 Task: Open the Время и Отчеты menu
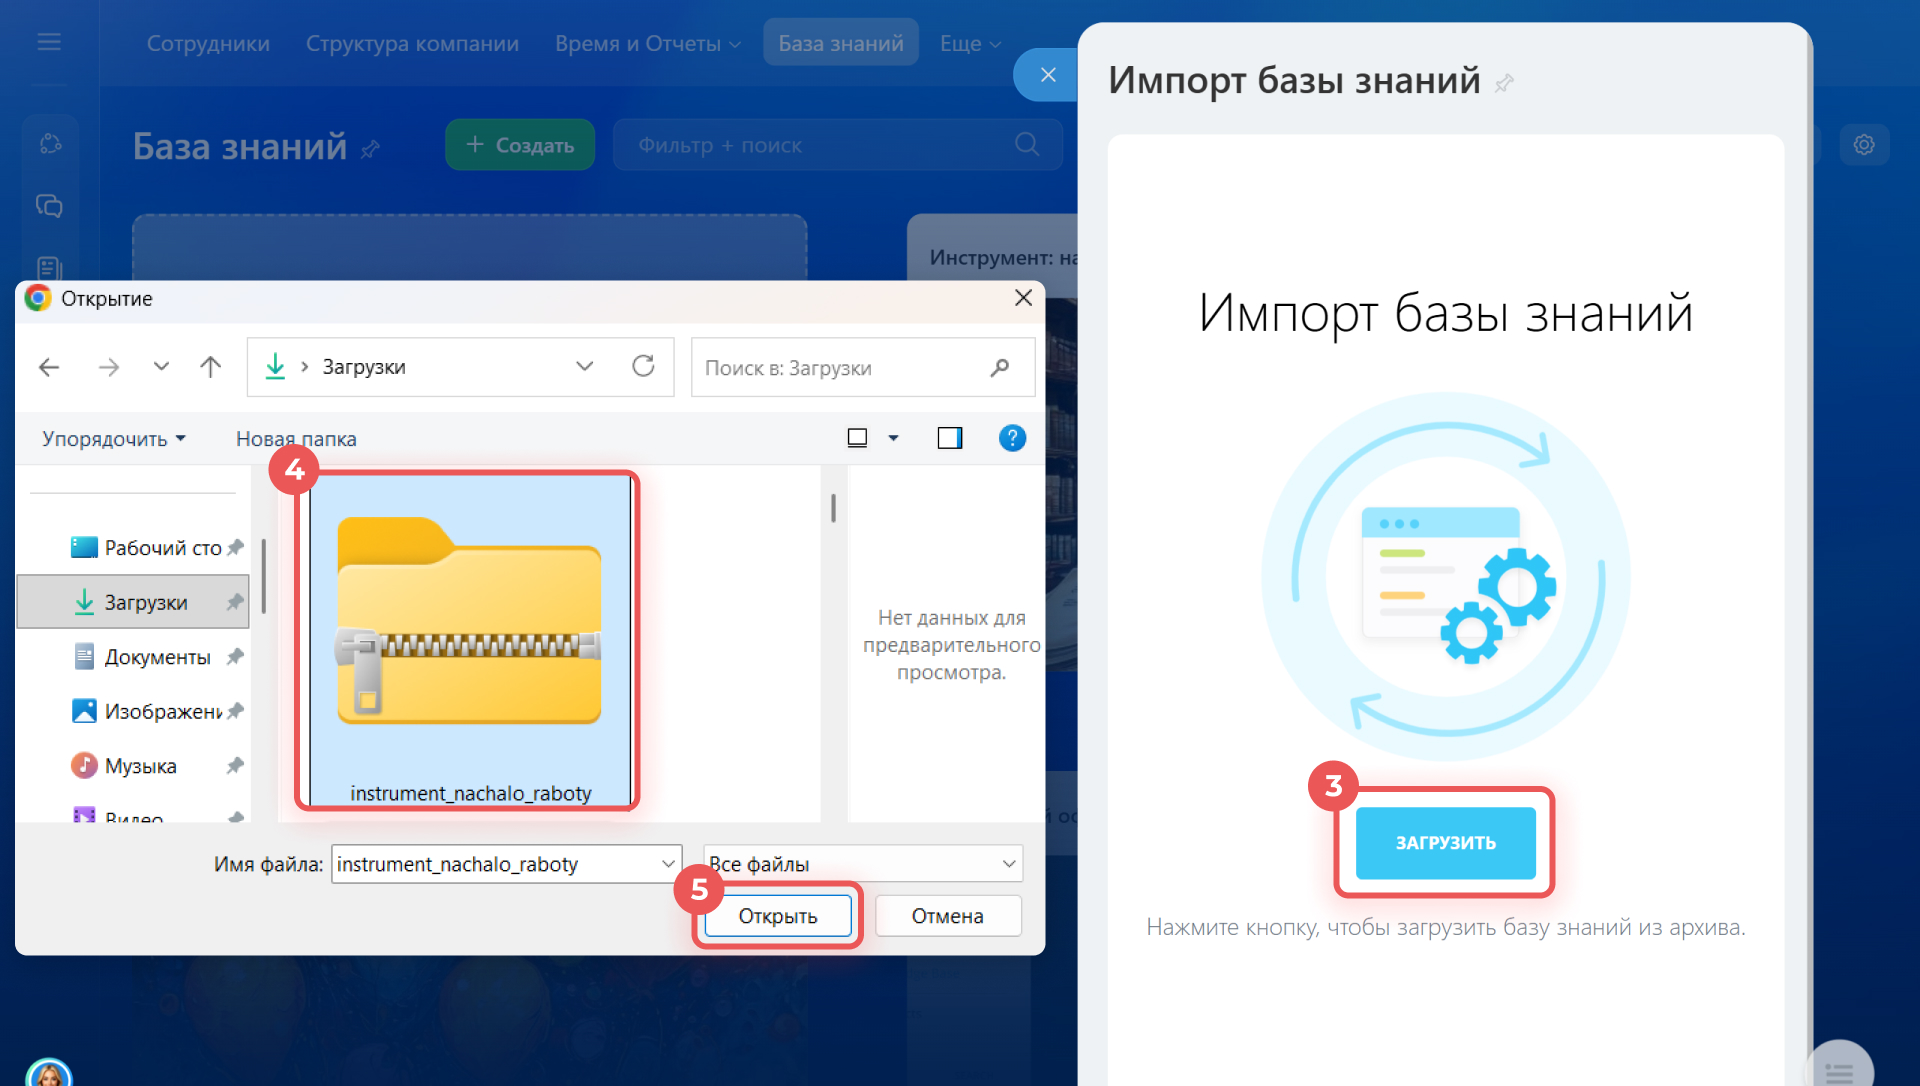click(647, 43)
